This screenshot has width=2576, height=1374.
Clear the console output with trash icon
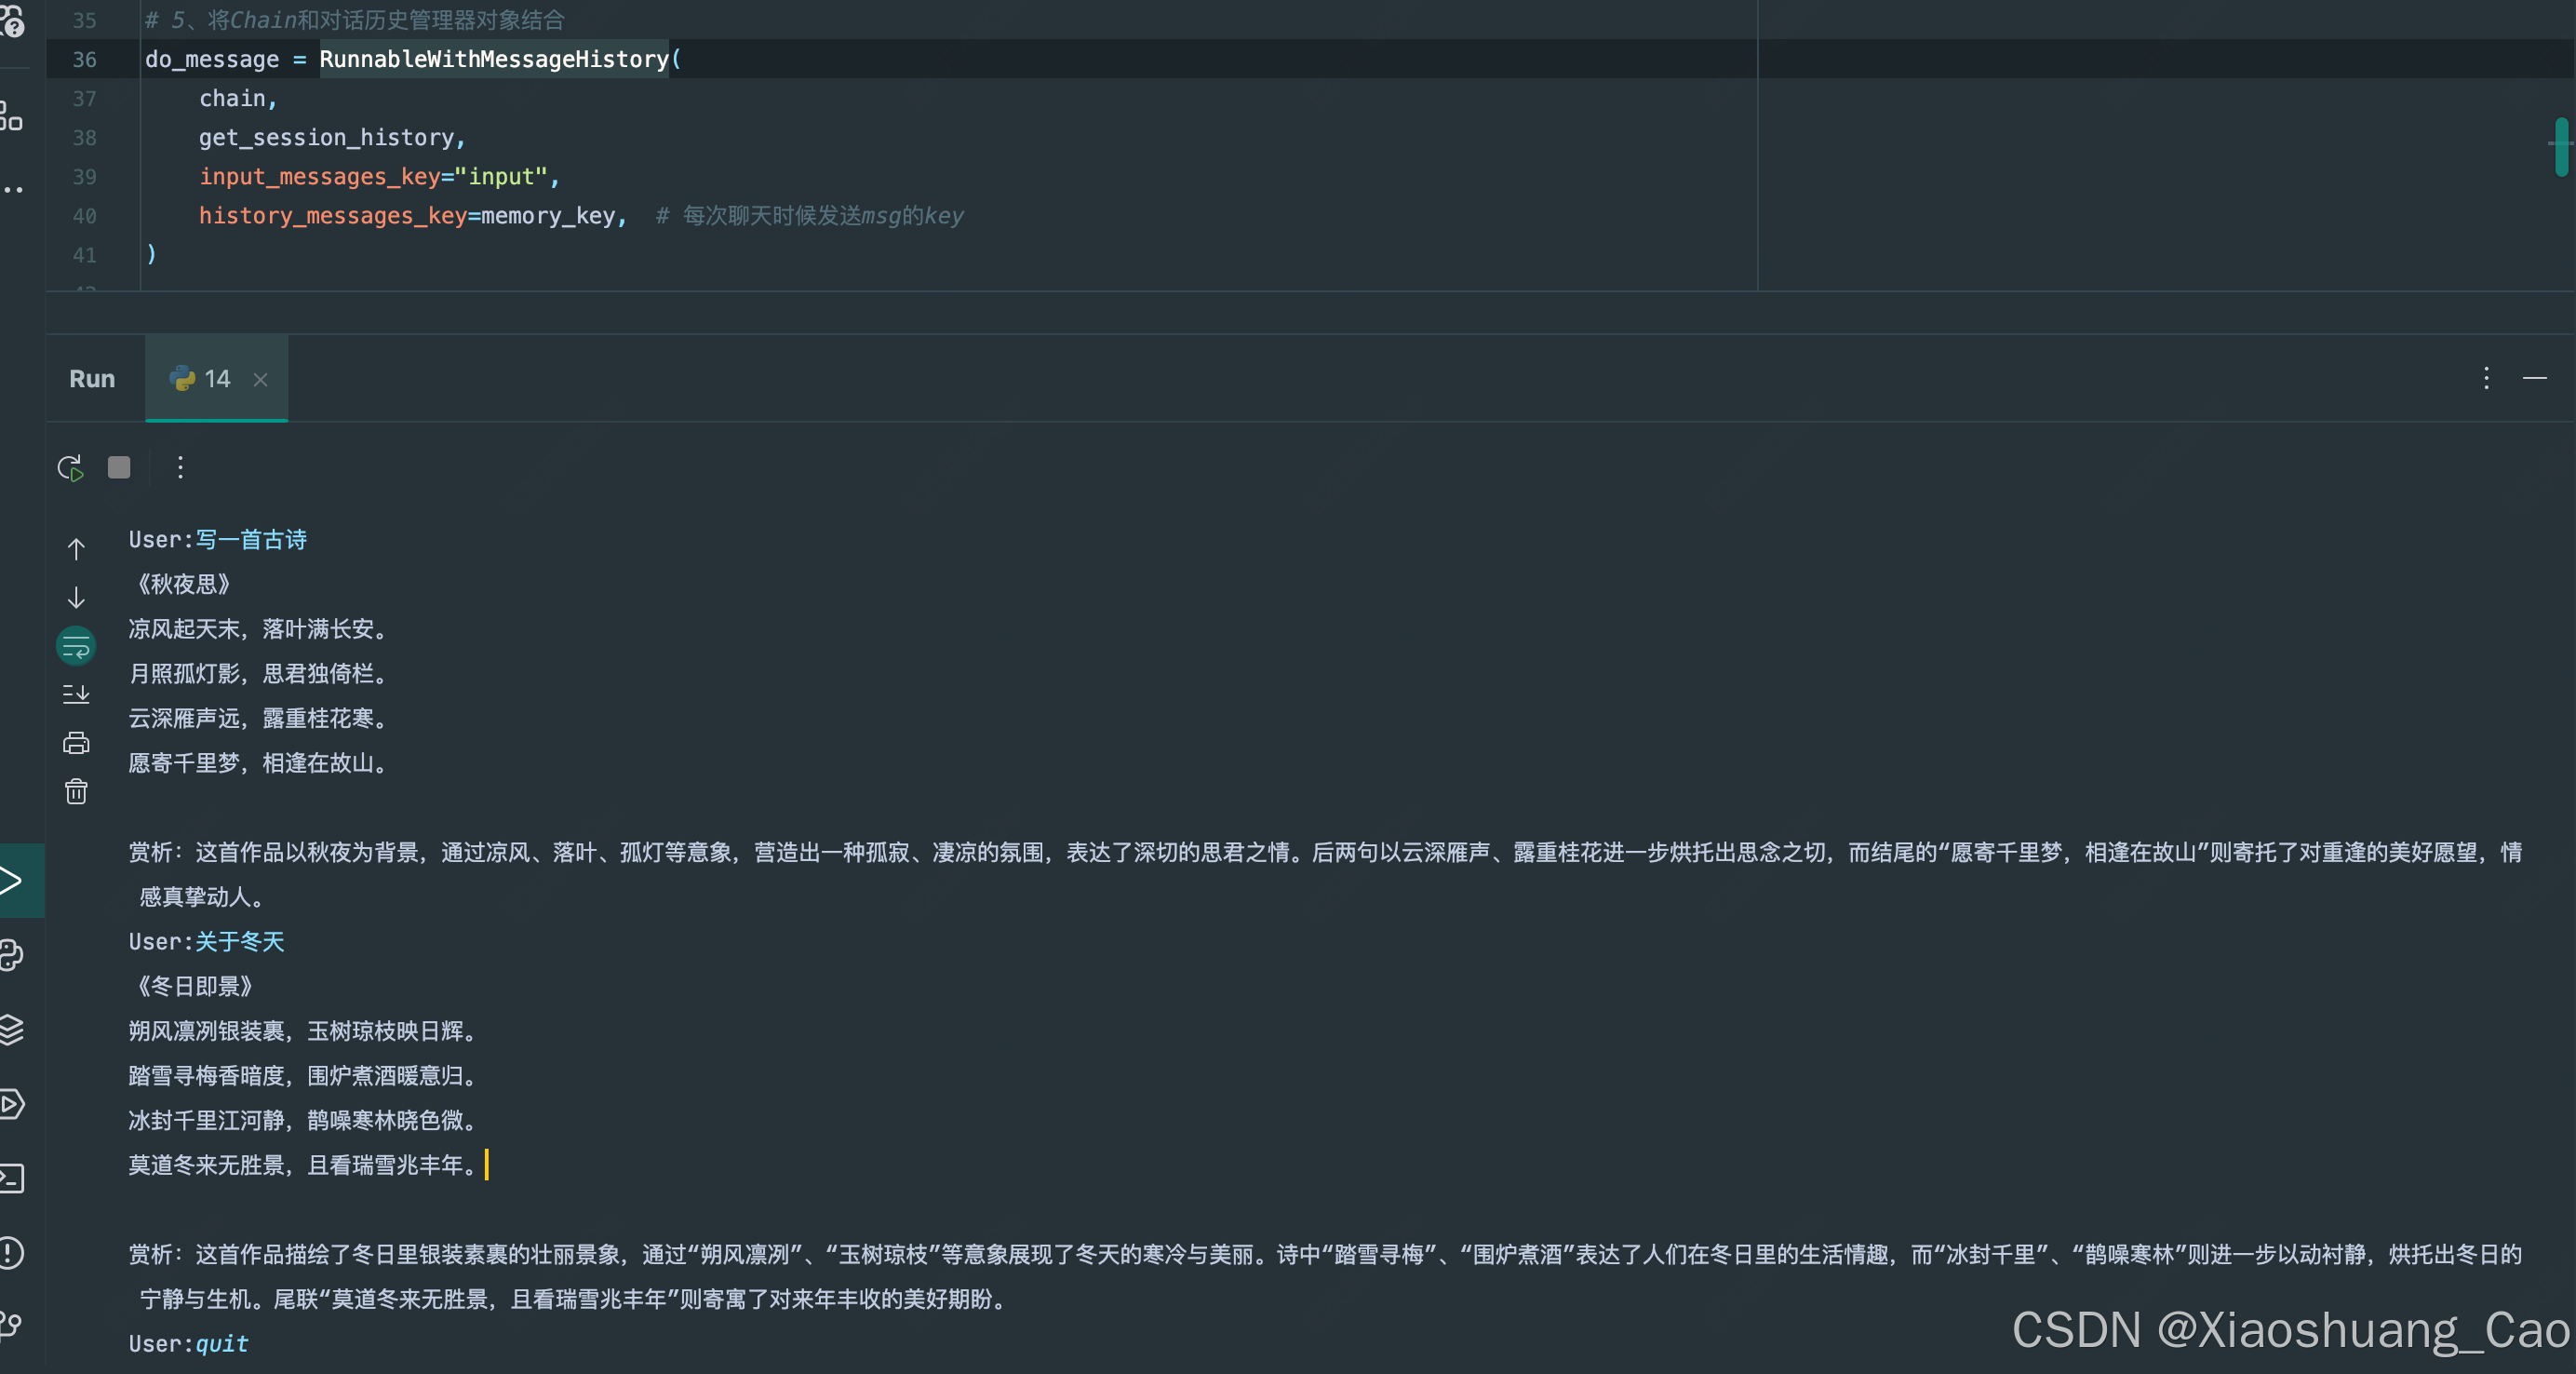(76, 791)
